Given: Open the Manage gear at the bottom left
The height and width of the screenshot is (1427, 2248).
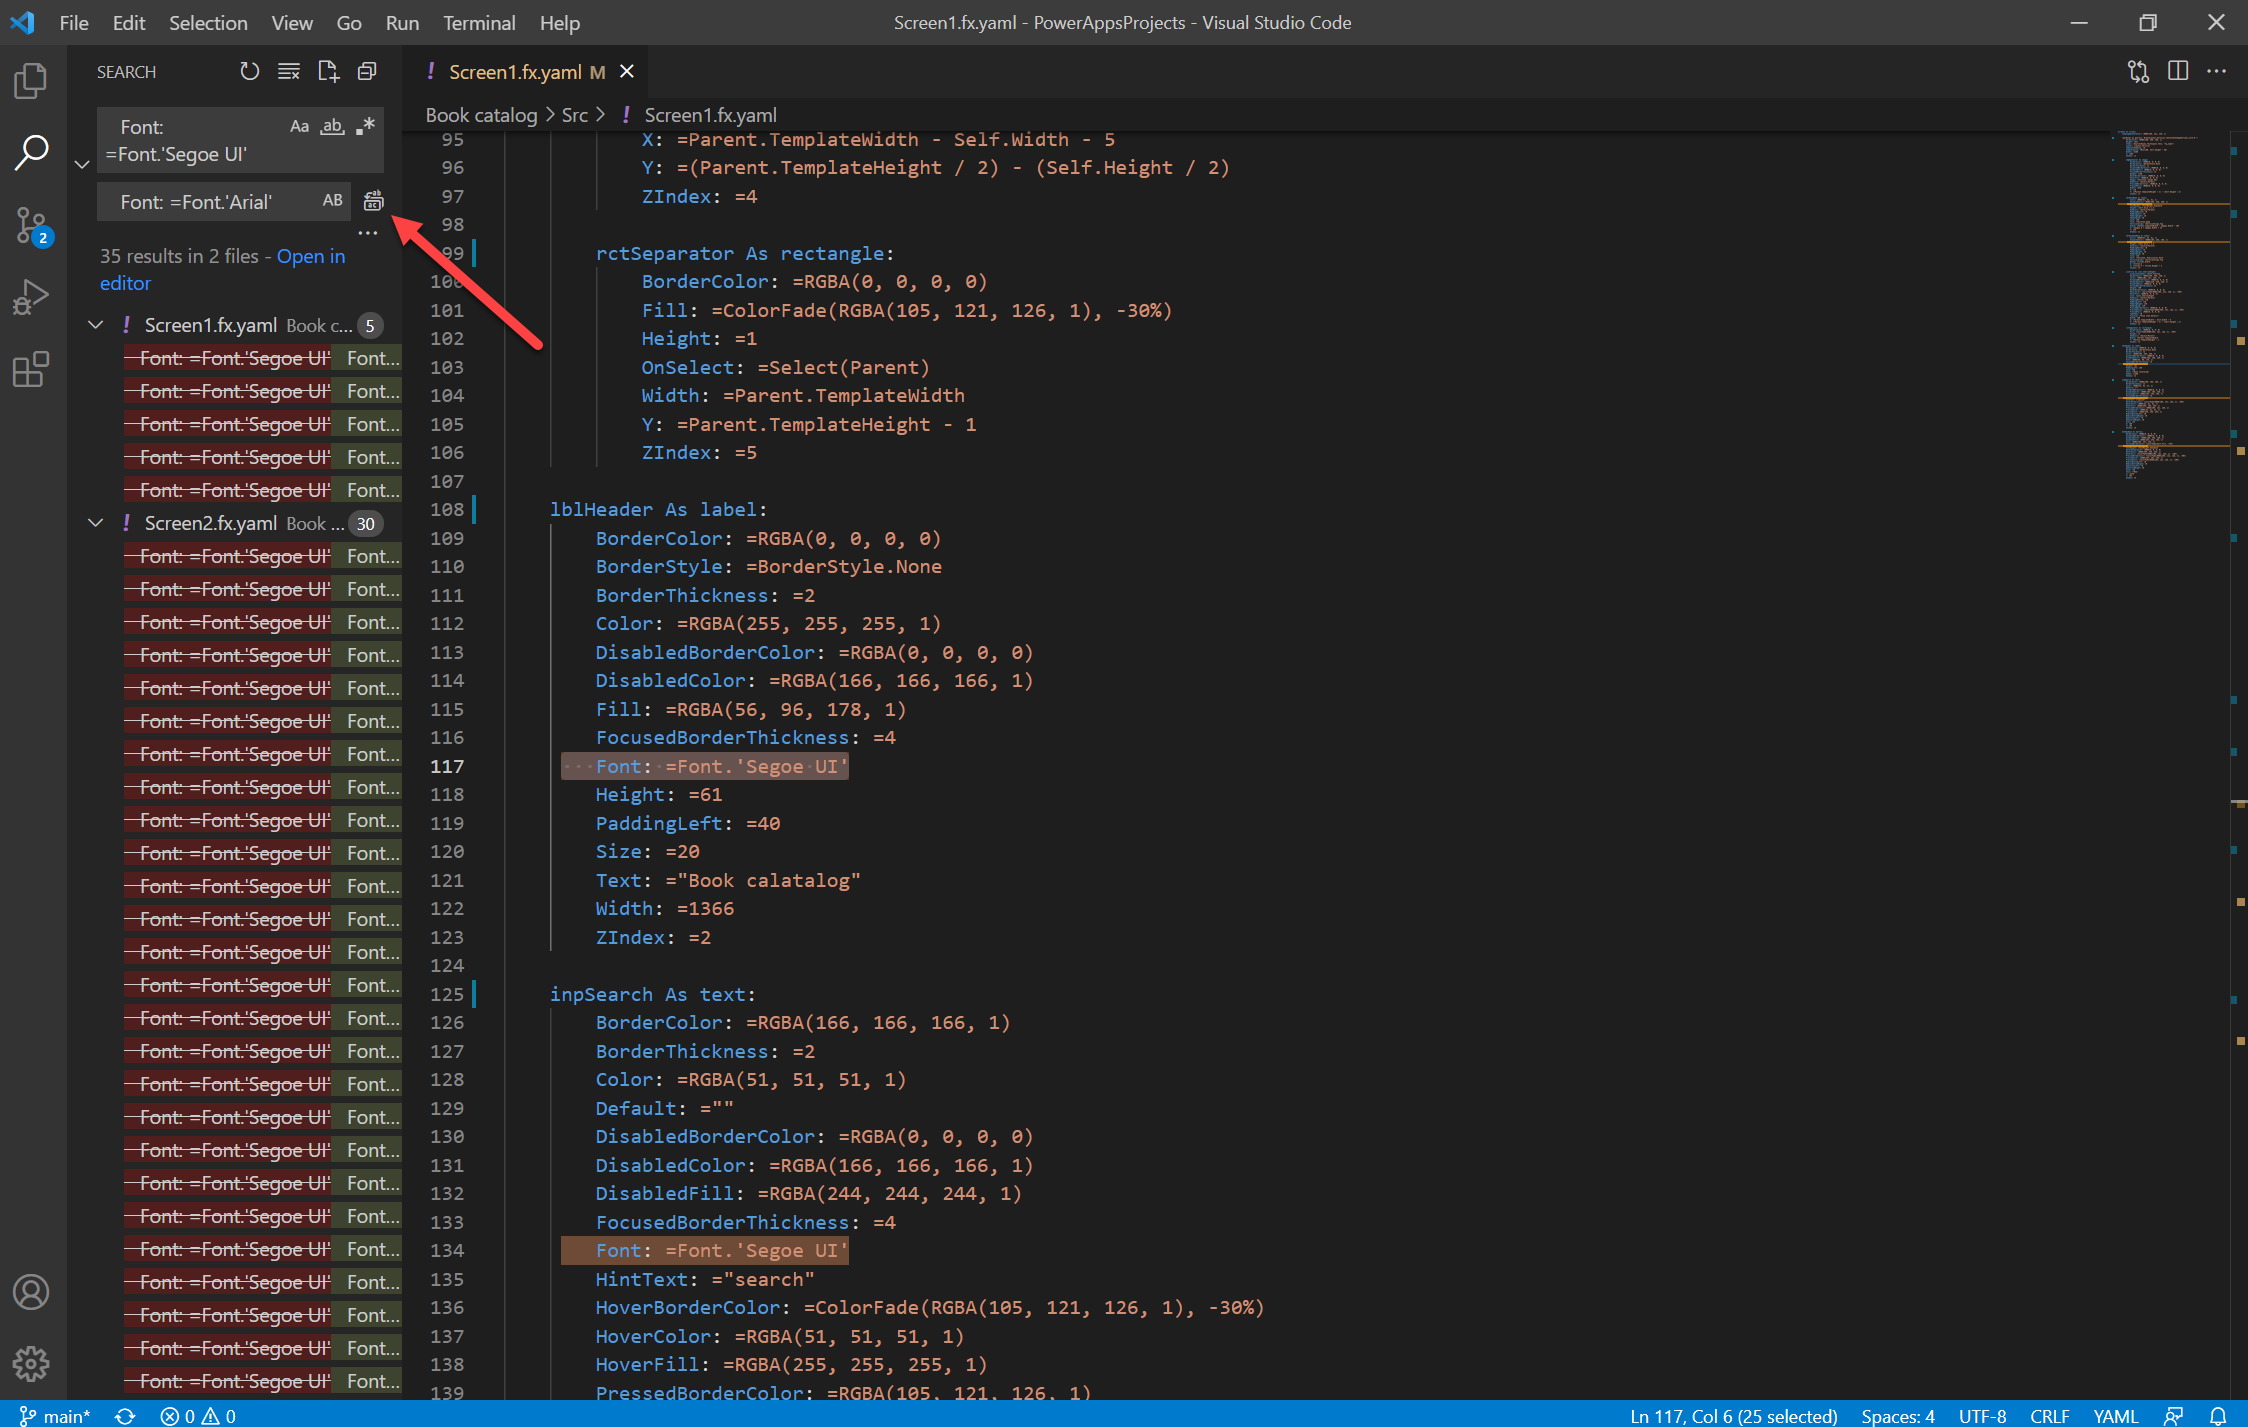Looking at the screenshot, I should click(31, 1363).
